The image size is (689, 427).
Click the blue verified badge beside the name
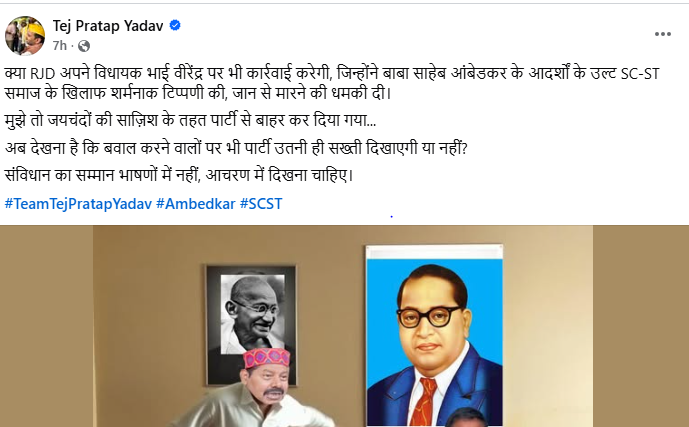coord(175,25)
